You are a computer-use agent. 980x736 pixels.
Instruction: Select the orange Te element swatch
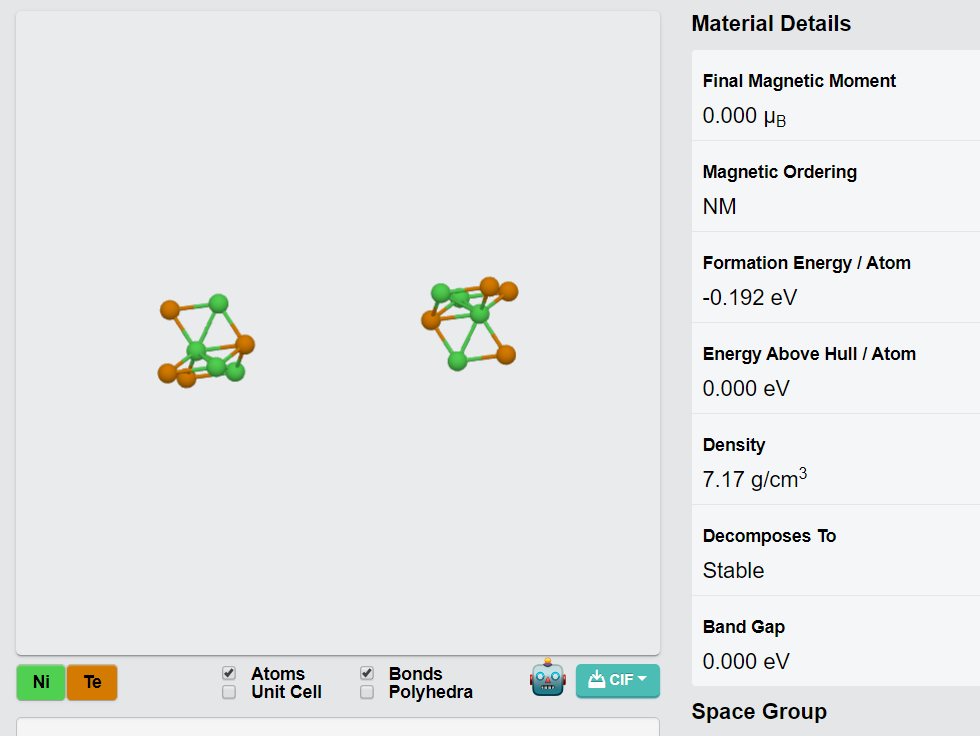pyautogui.click(x=92, y=682)
